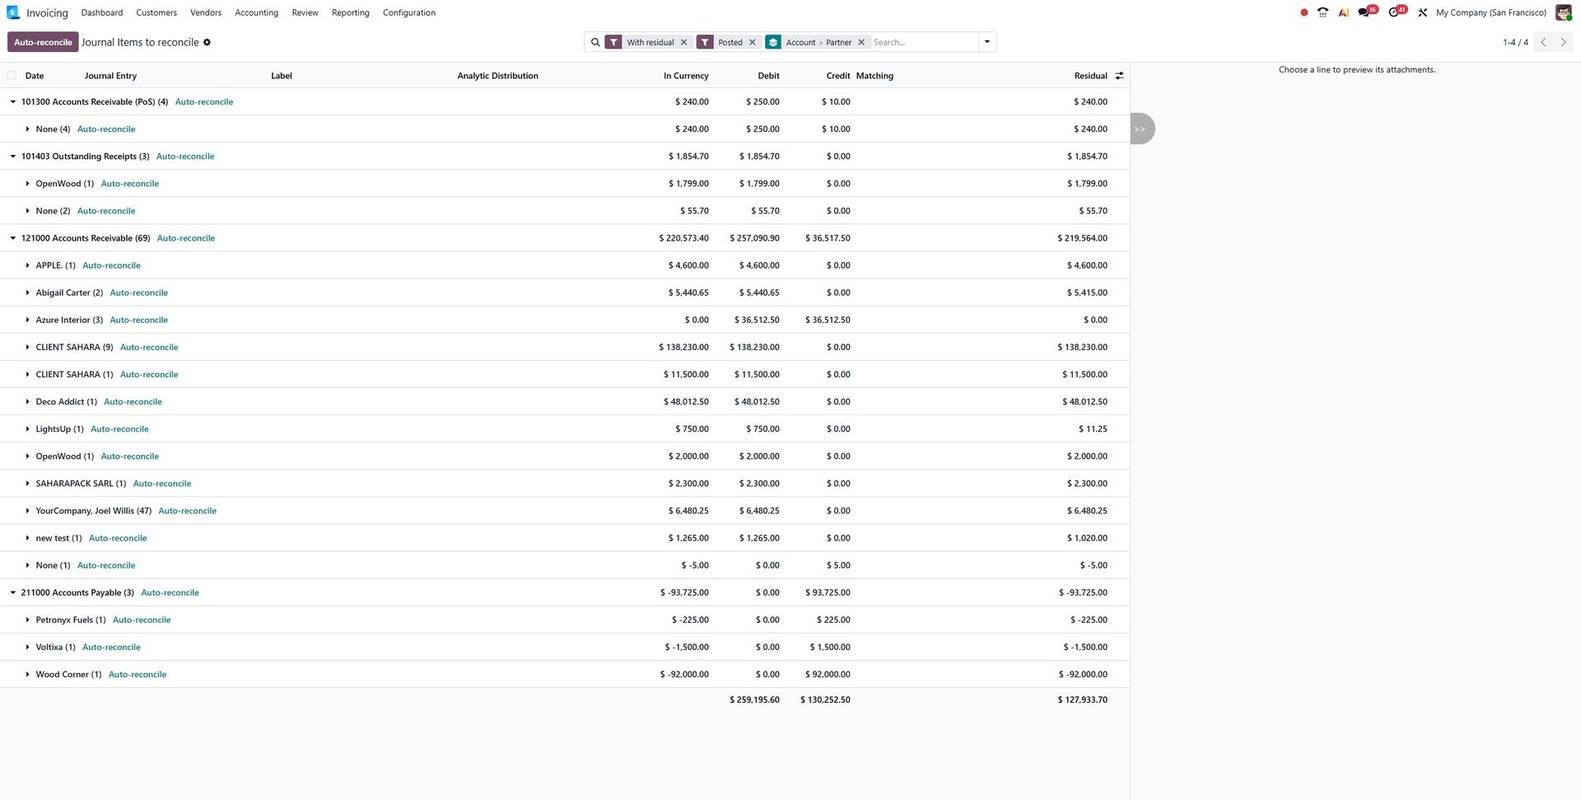
Task: Open the search options dropdown arrow
Action: point(987,42)
